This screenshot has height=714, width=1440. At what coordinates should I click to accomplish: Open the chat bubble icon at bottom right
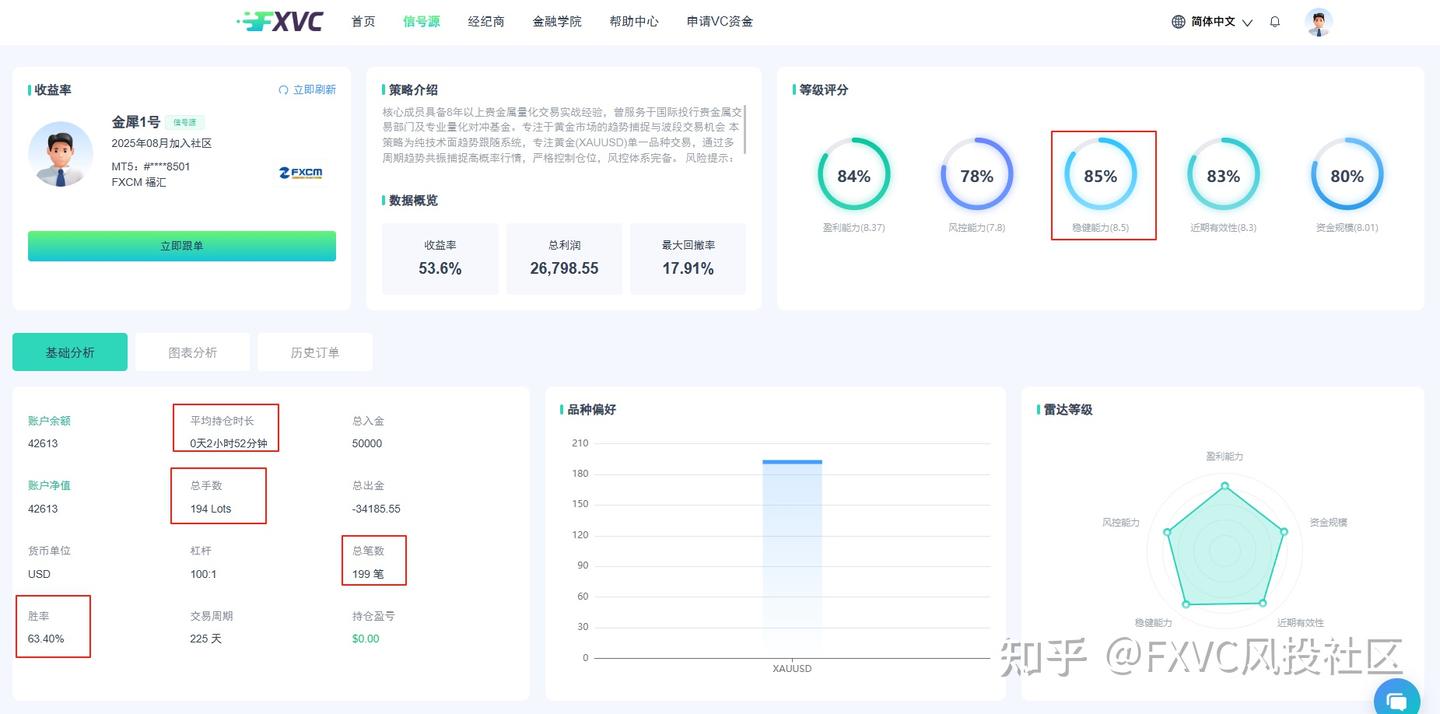pyautogui.click(x=1397, y=699)
